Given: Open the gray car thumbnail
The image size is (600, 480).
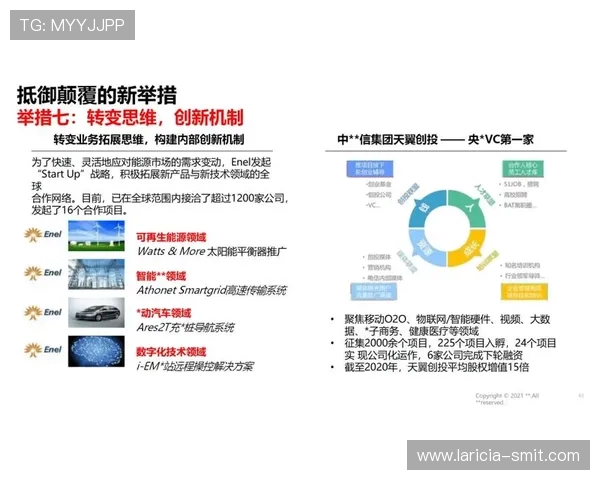Looking at the screenshot, I should pyautogui.click(x=96, y=313).
